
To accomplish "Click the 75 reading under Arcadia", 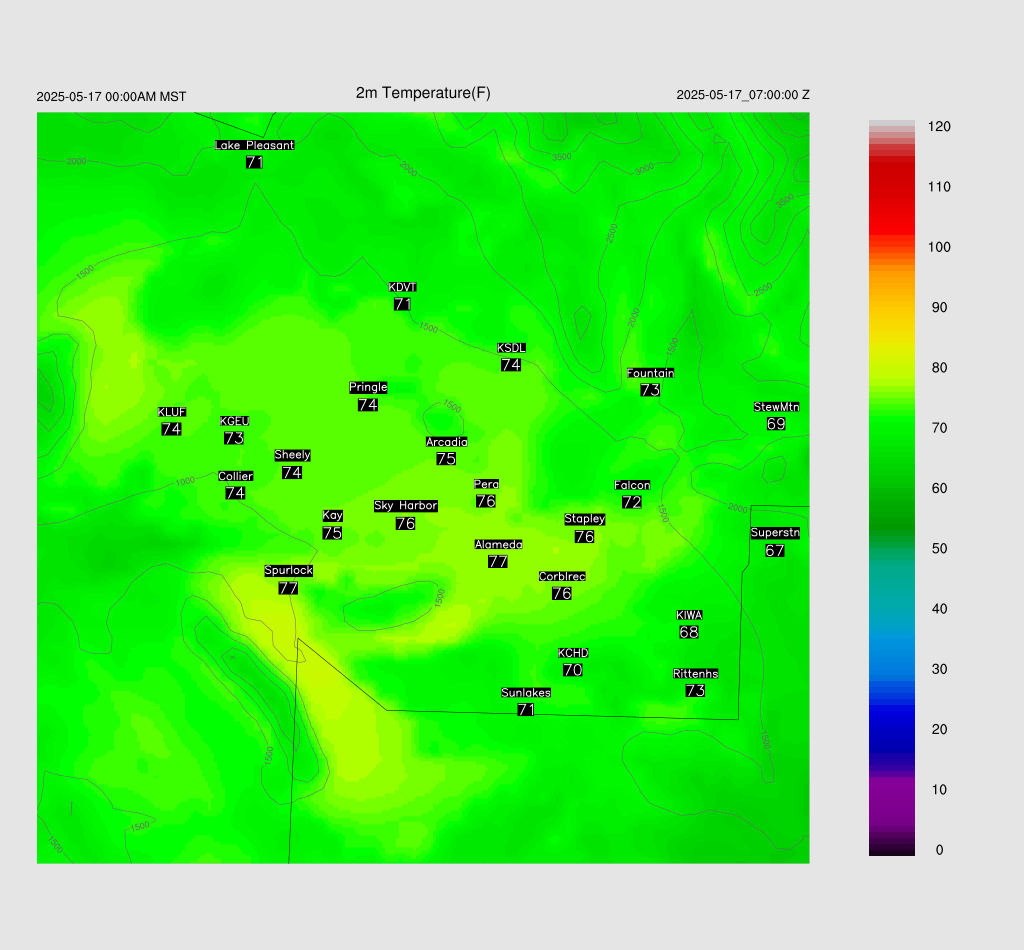I will 446,459.
